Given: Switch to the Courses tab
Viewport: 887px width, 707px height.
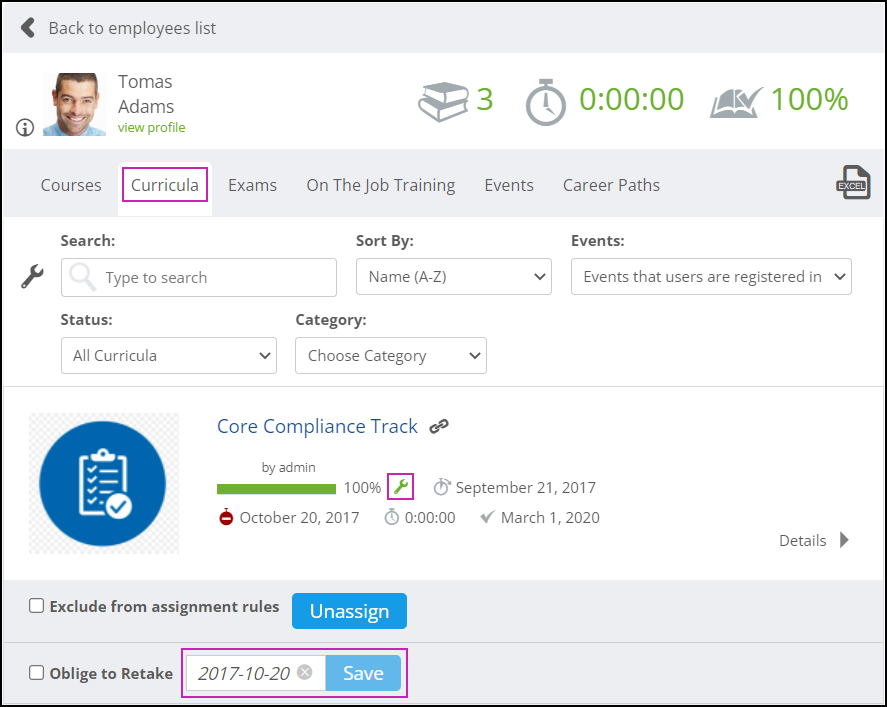Looking at the screenshot, I should (71, 185).
